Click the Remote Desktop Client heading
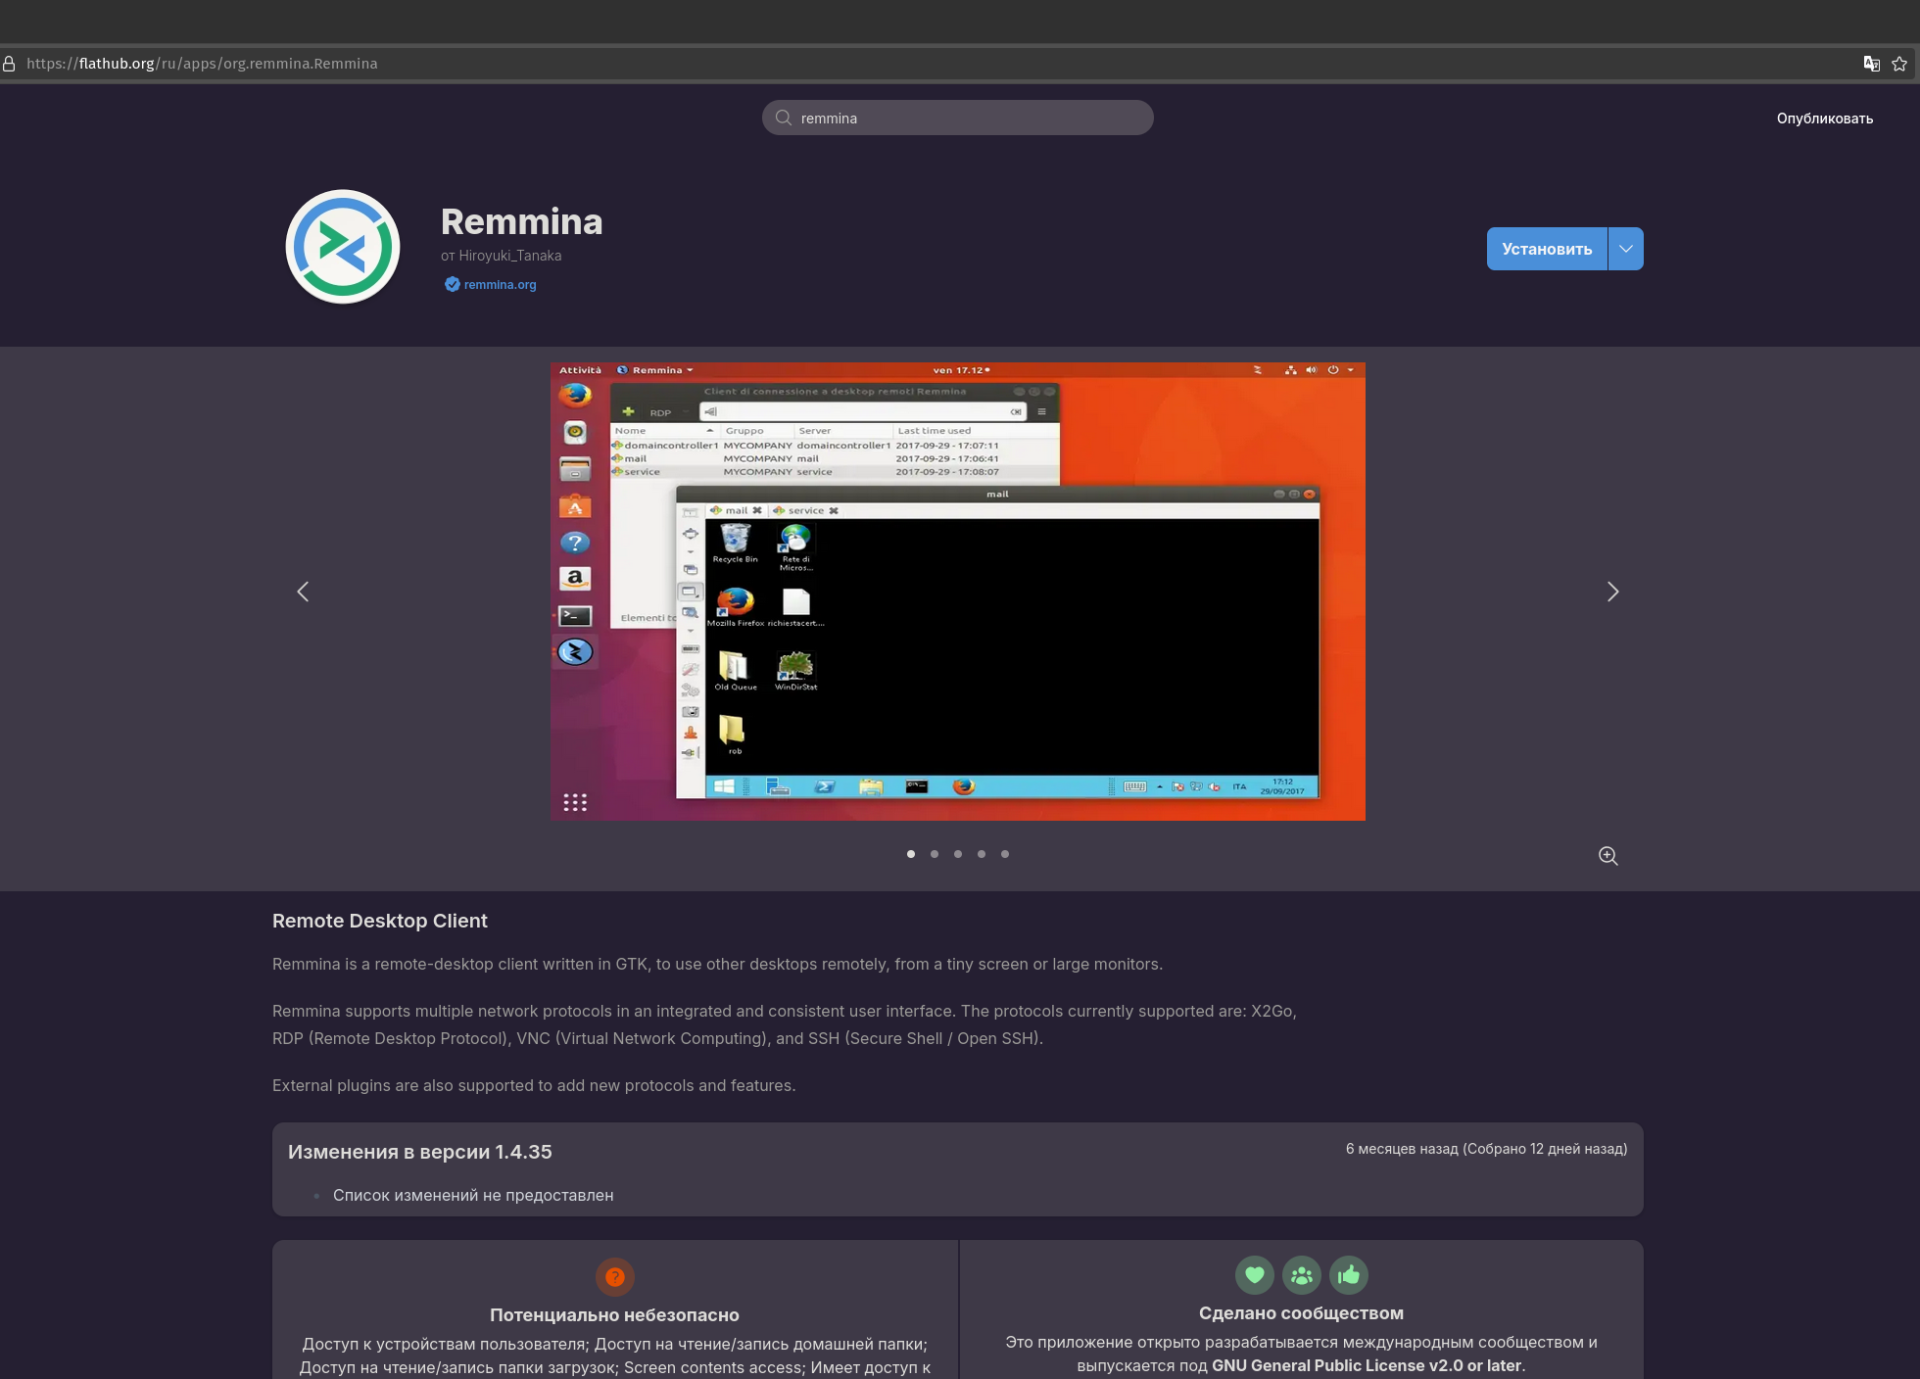The width and height of the screenshot is (1920, 1379). (x=380, y=921)
